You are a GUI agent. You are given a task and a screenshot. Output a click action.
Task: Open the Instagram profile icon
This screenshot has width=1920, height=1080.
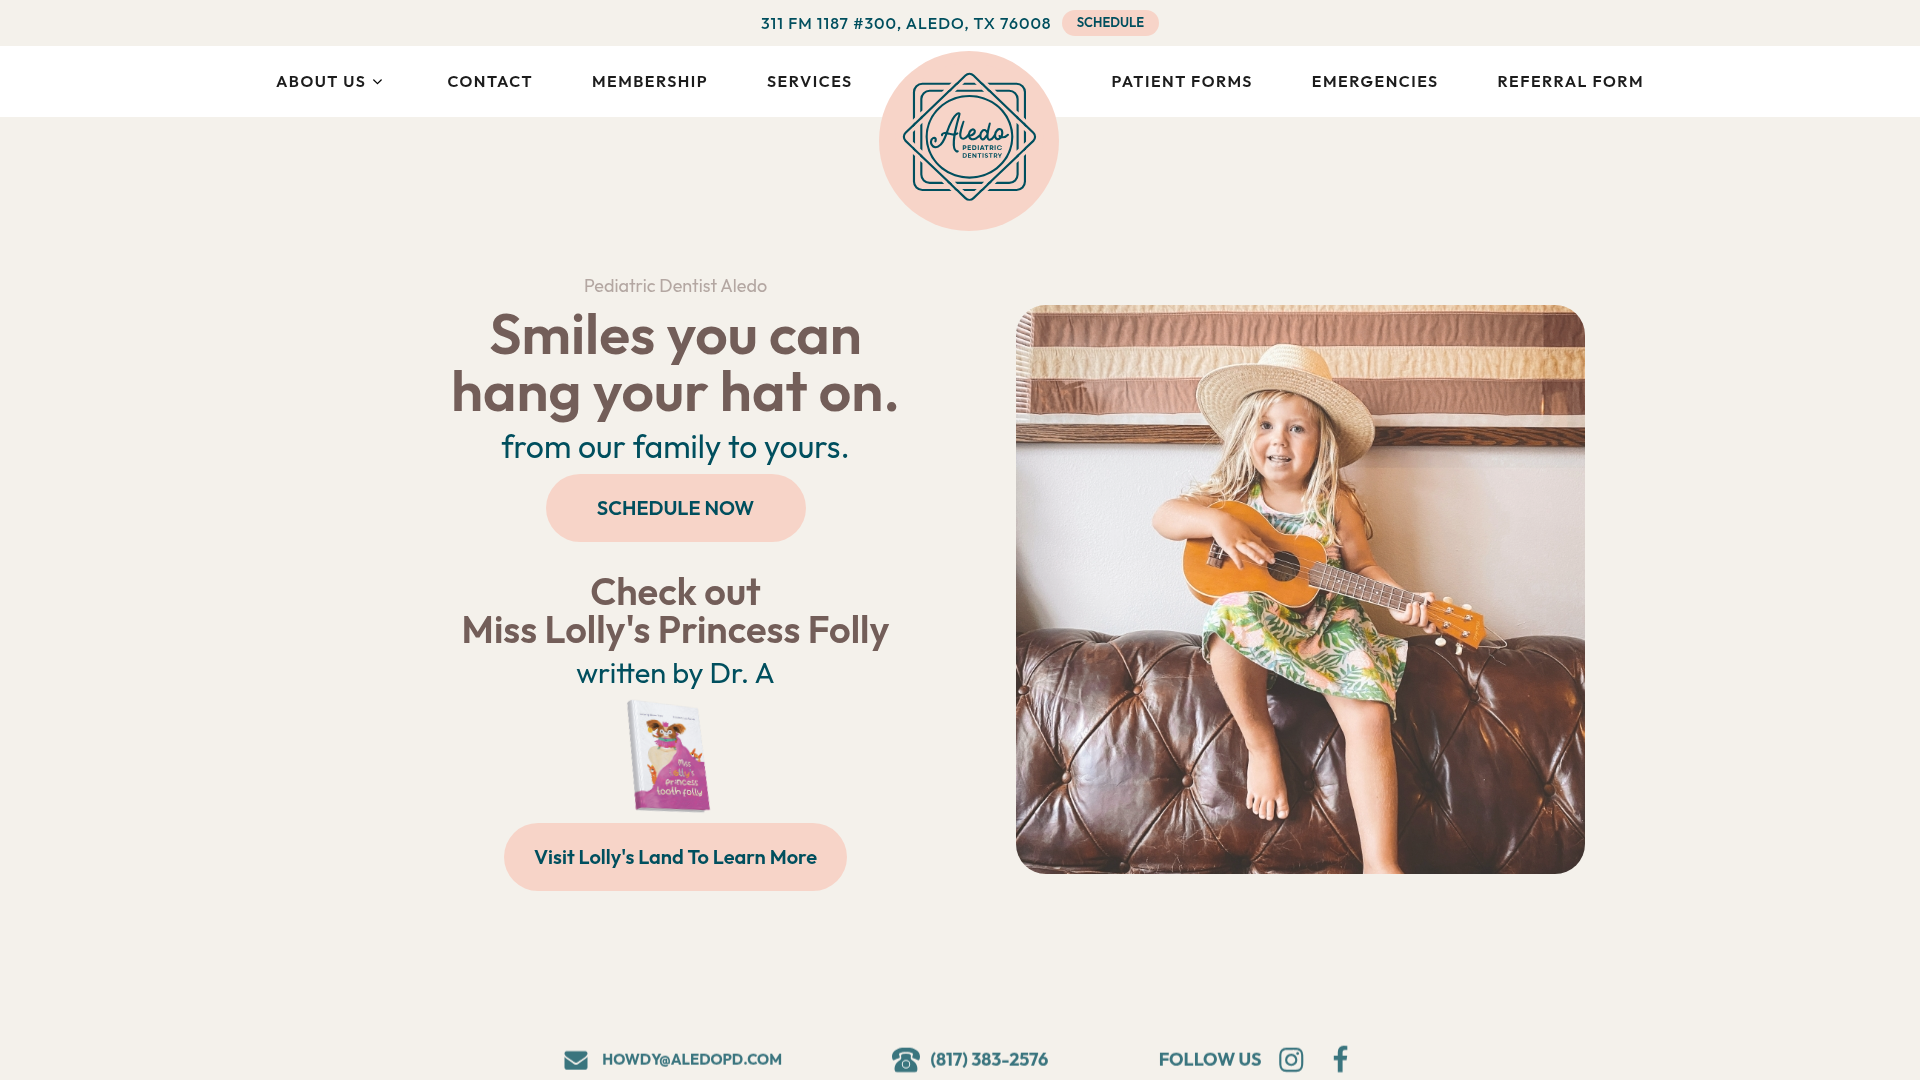point(1291,1059)
